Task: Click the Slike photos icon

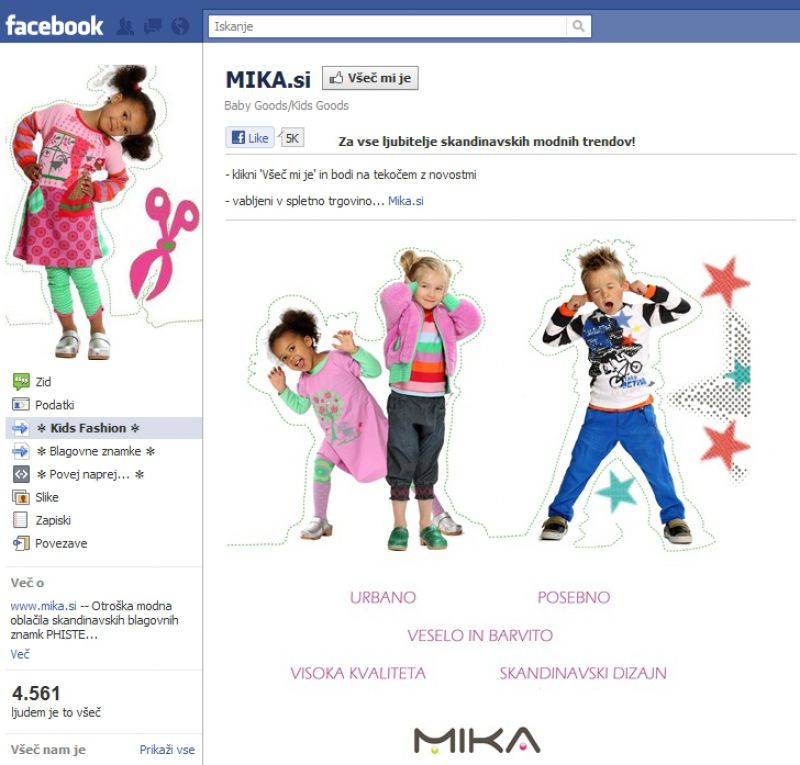Action: (21, 497)
